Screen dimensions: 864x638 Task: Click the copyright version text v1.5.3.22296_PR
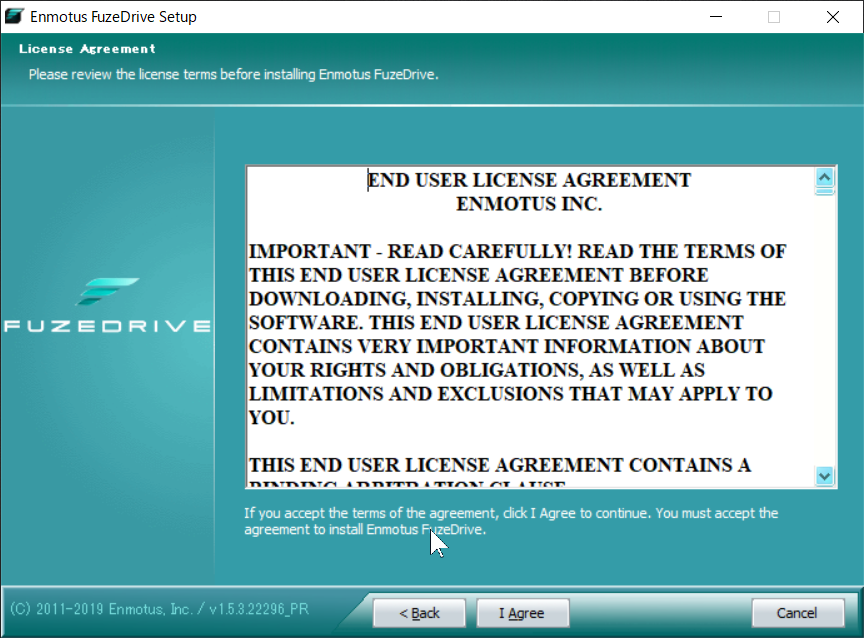tap(258, 609)
